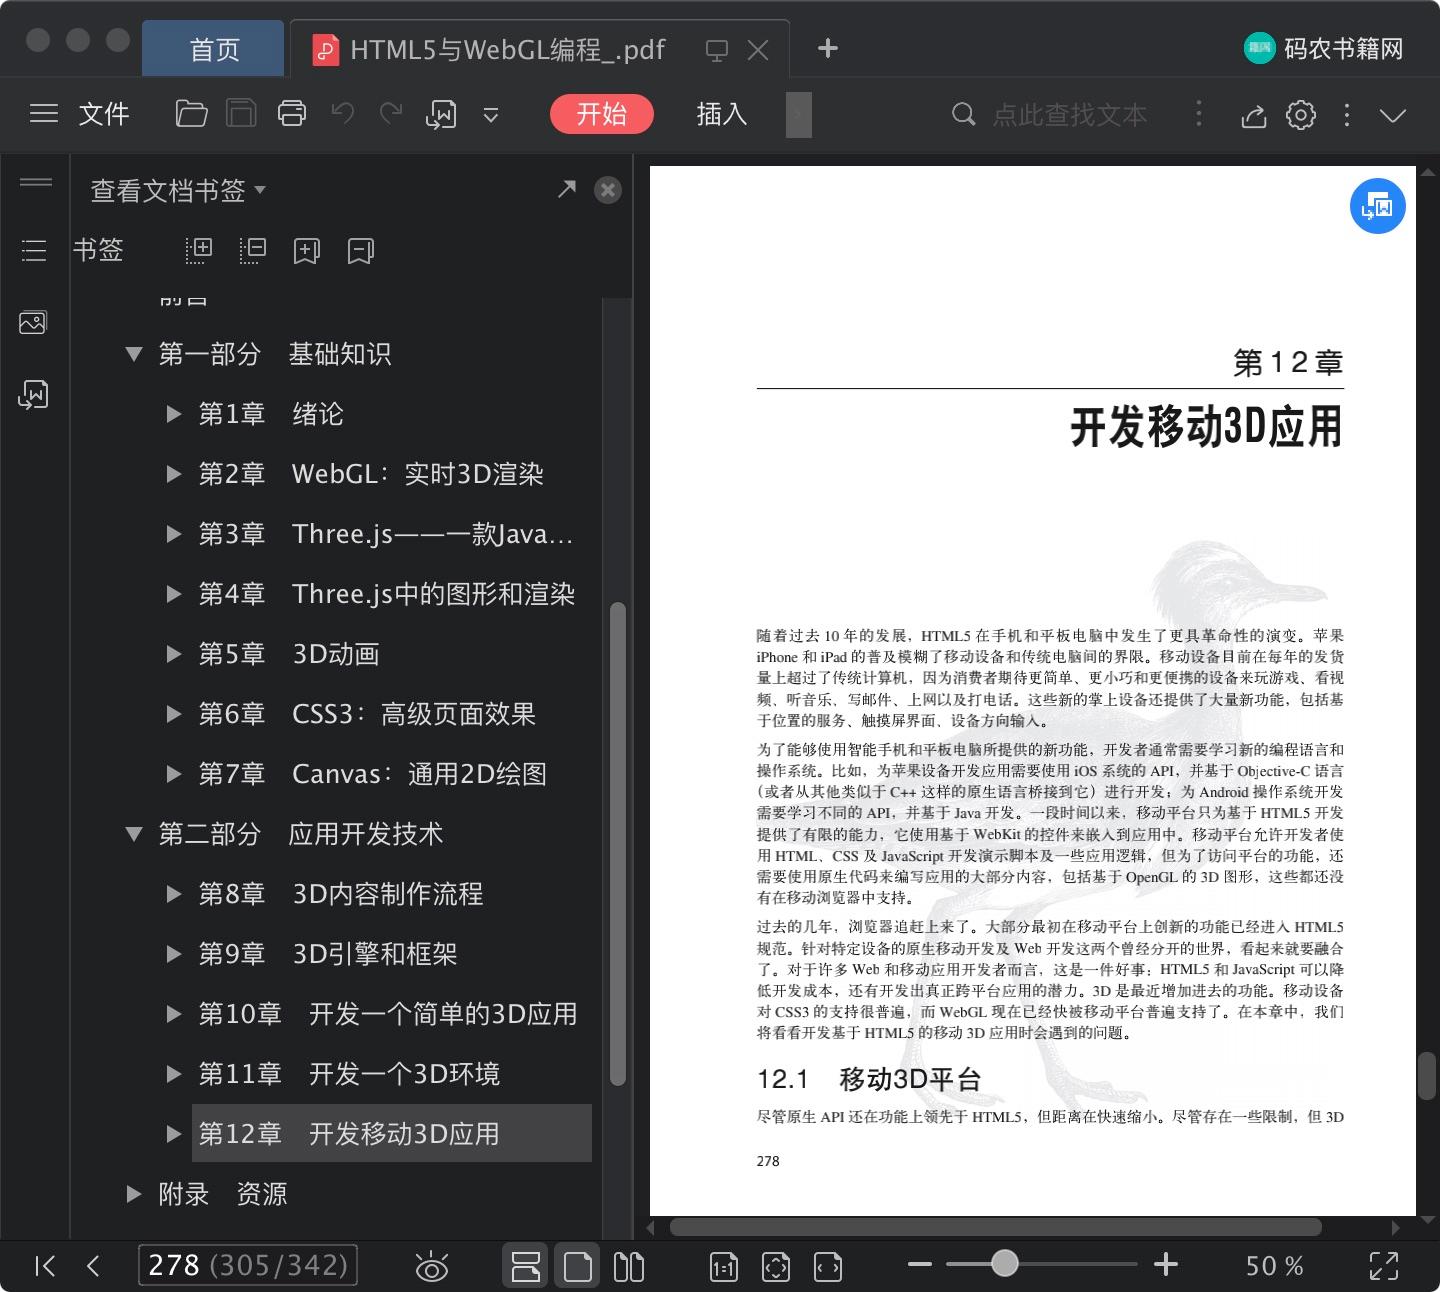Select the 开始 tab
Screen dimensions: 1440x1292
(x=602, y=114)
